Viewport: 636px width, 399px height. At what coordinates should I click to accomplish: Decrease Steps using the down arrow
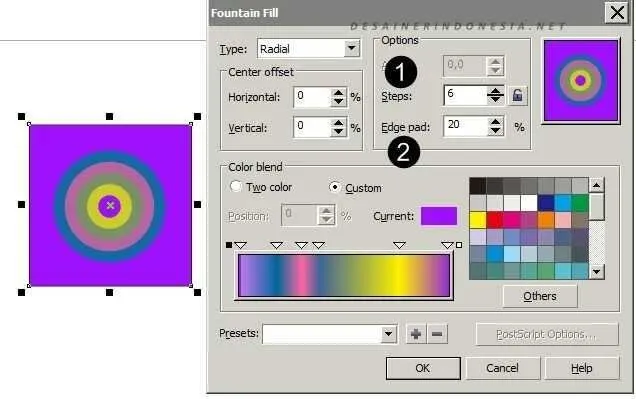tap(495, 100)
